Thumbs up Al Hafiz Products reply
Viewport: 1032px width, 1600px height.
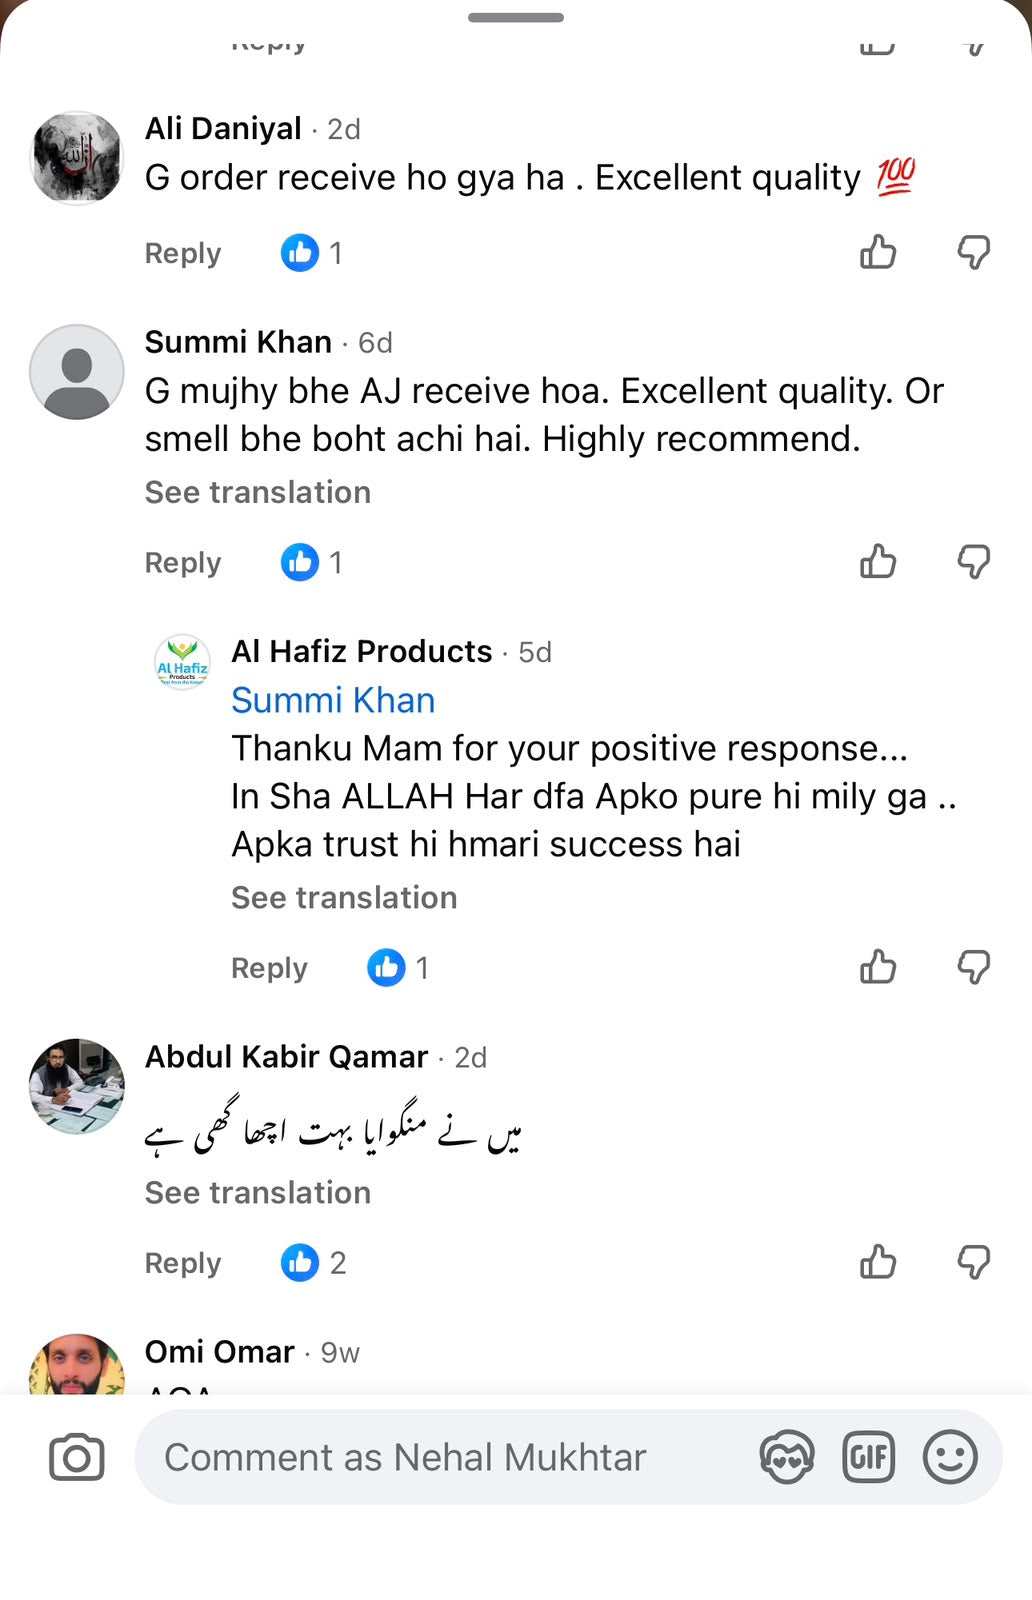tap(878, 967)
